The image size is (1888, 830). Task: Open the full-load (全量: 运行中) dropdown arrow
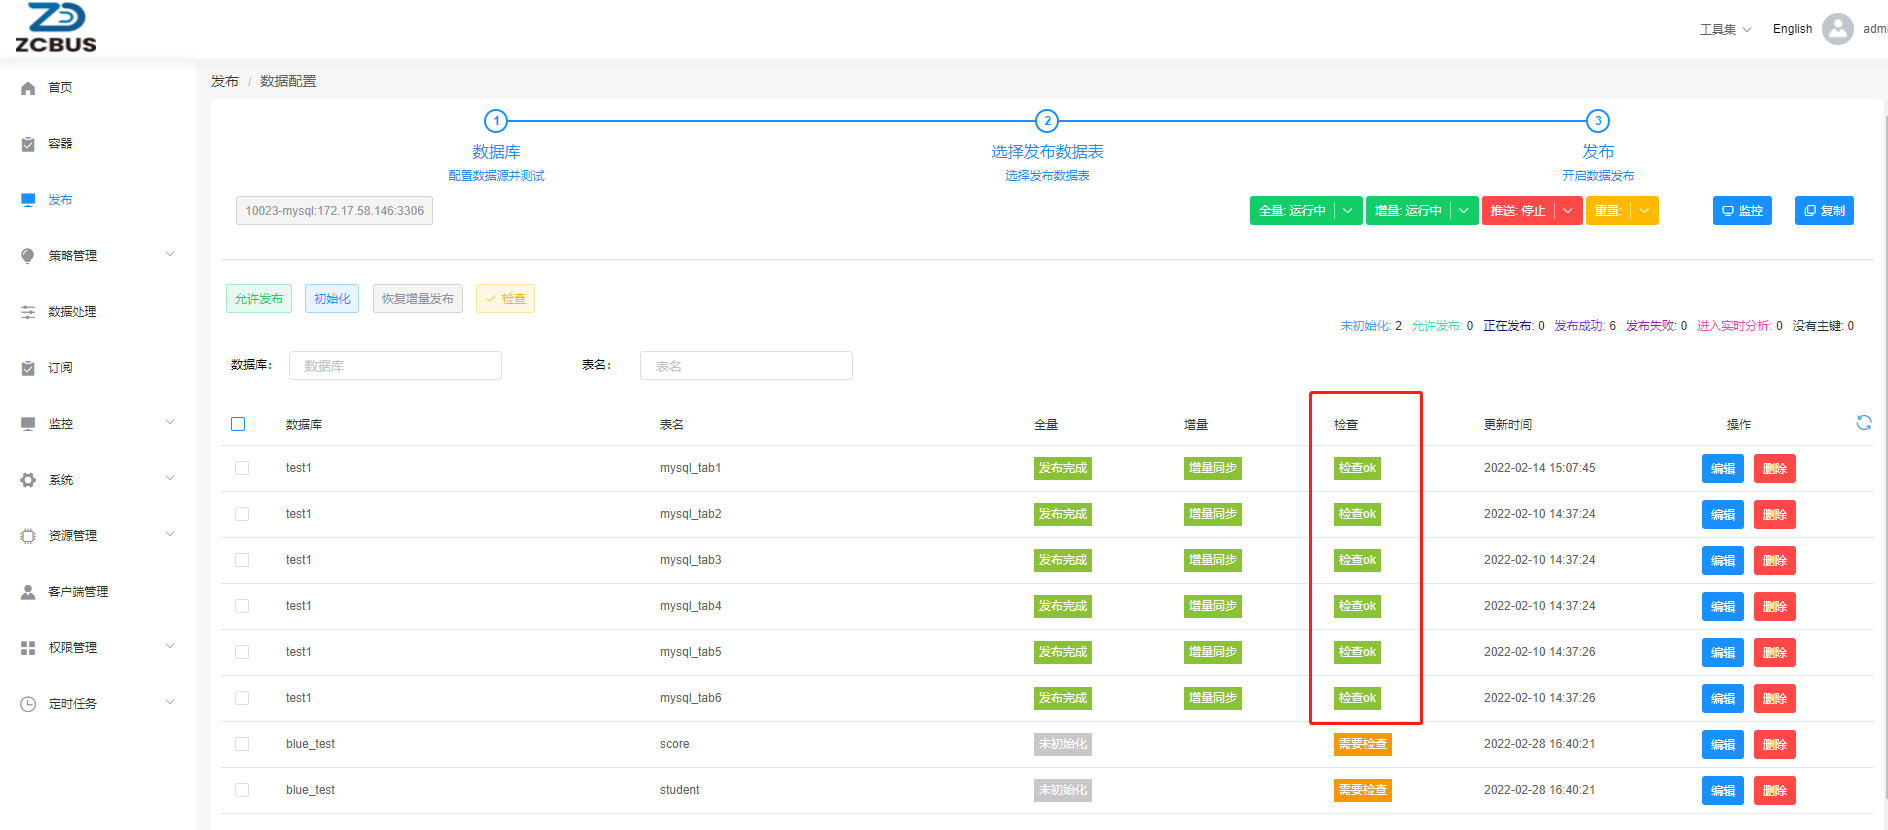(1348, 211)
